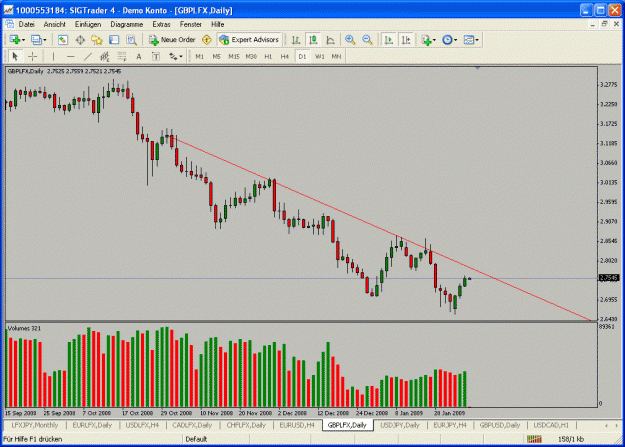Open the Templates dropdown
The width and height of the screenshot is (625, 447).
coord(471,40)
